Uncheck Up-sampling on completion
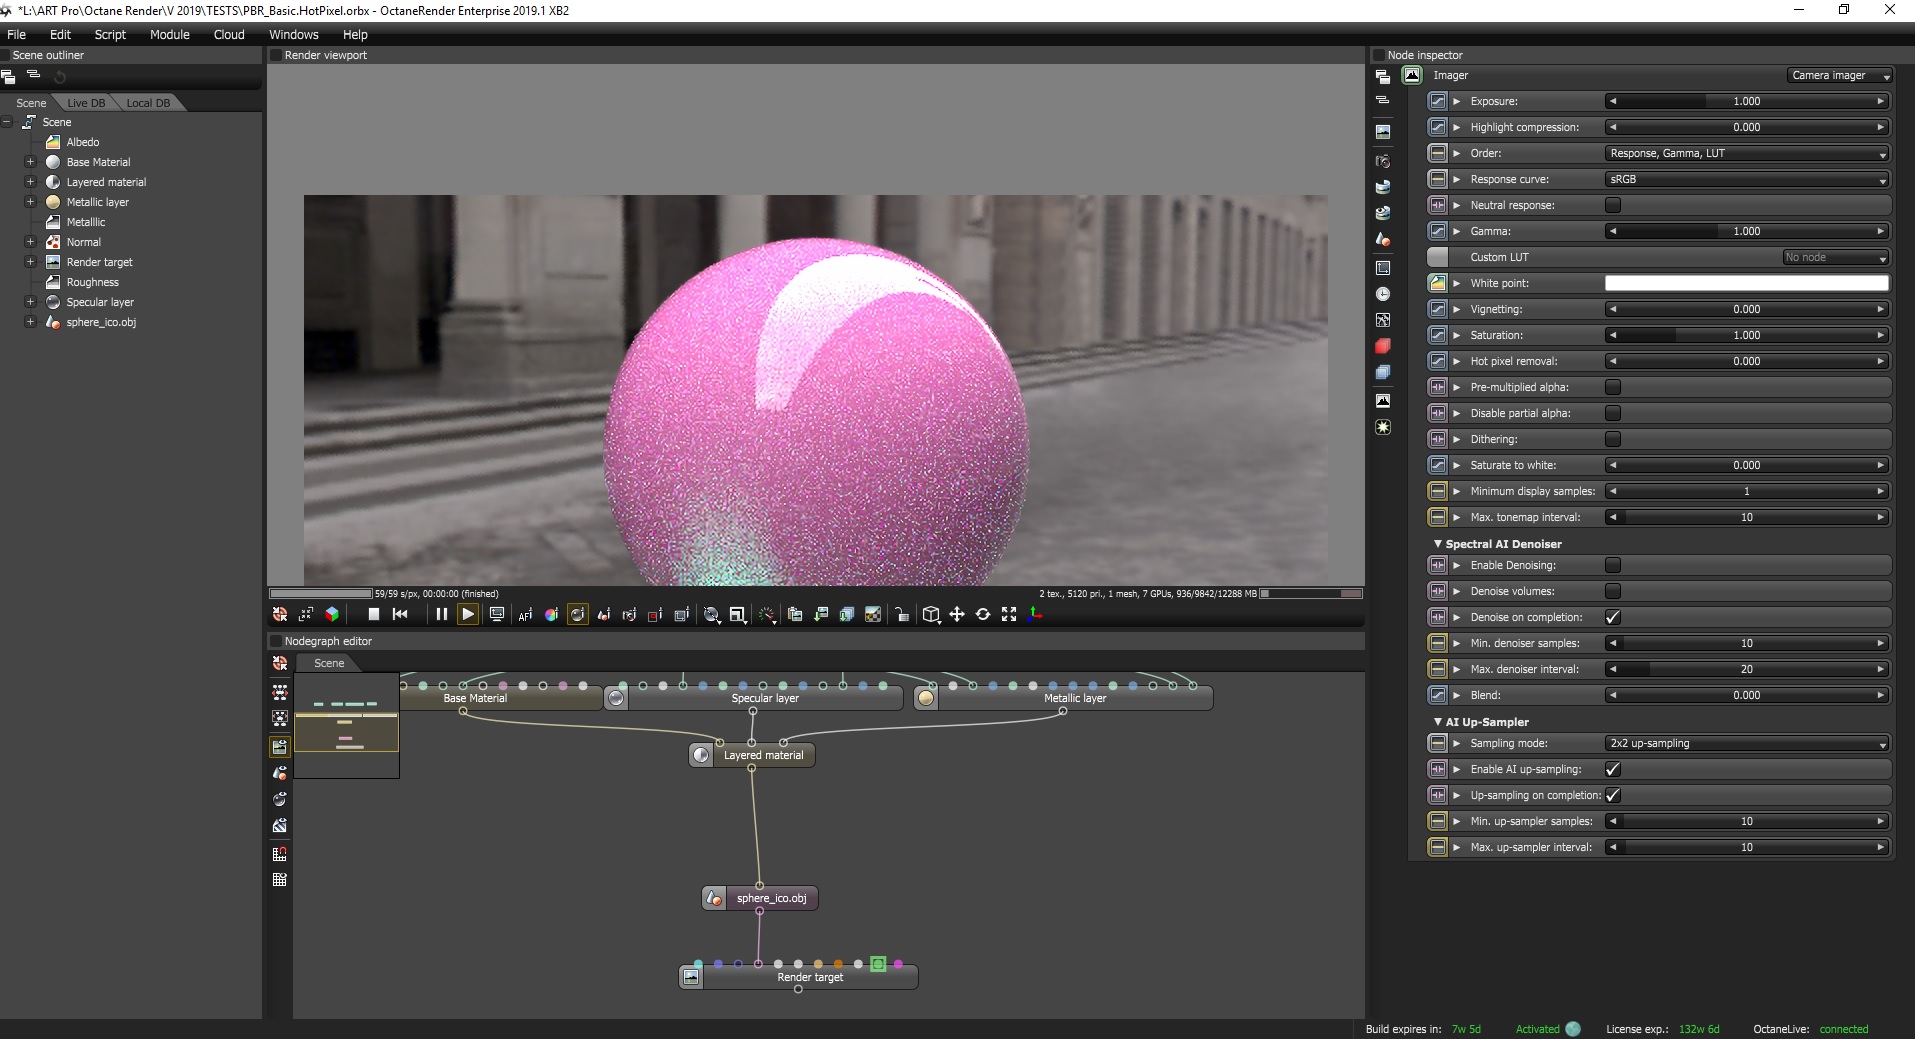 click(x=1613, y=795)
